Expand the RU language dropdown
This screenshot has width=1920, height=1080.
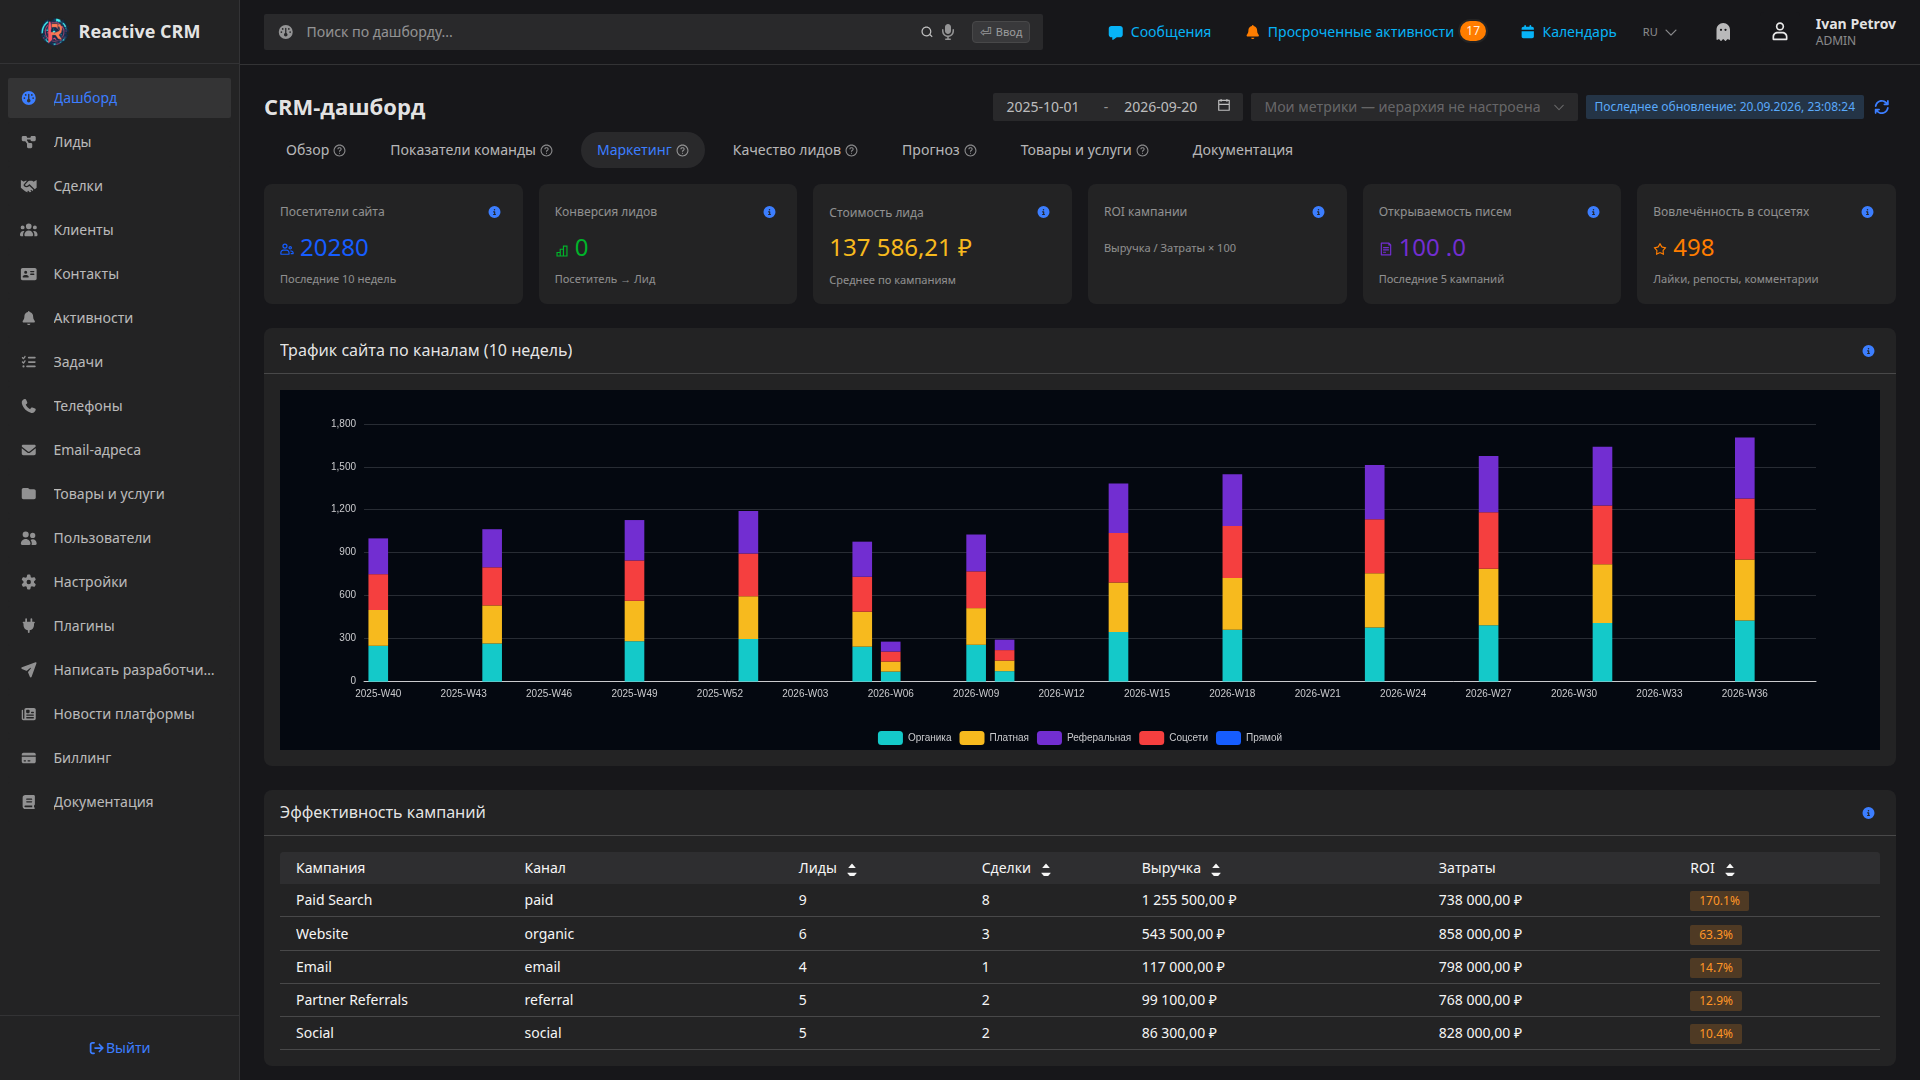click(x=1659, y=32)
